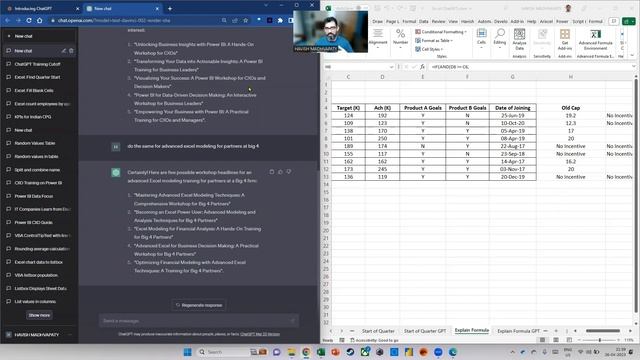Go to the Chrome home page

(x=40, y=20)
